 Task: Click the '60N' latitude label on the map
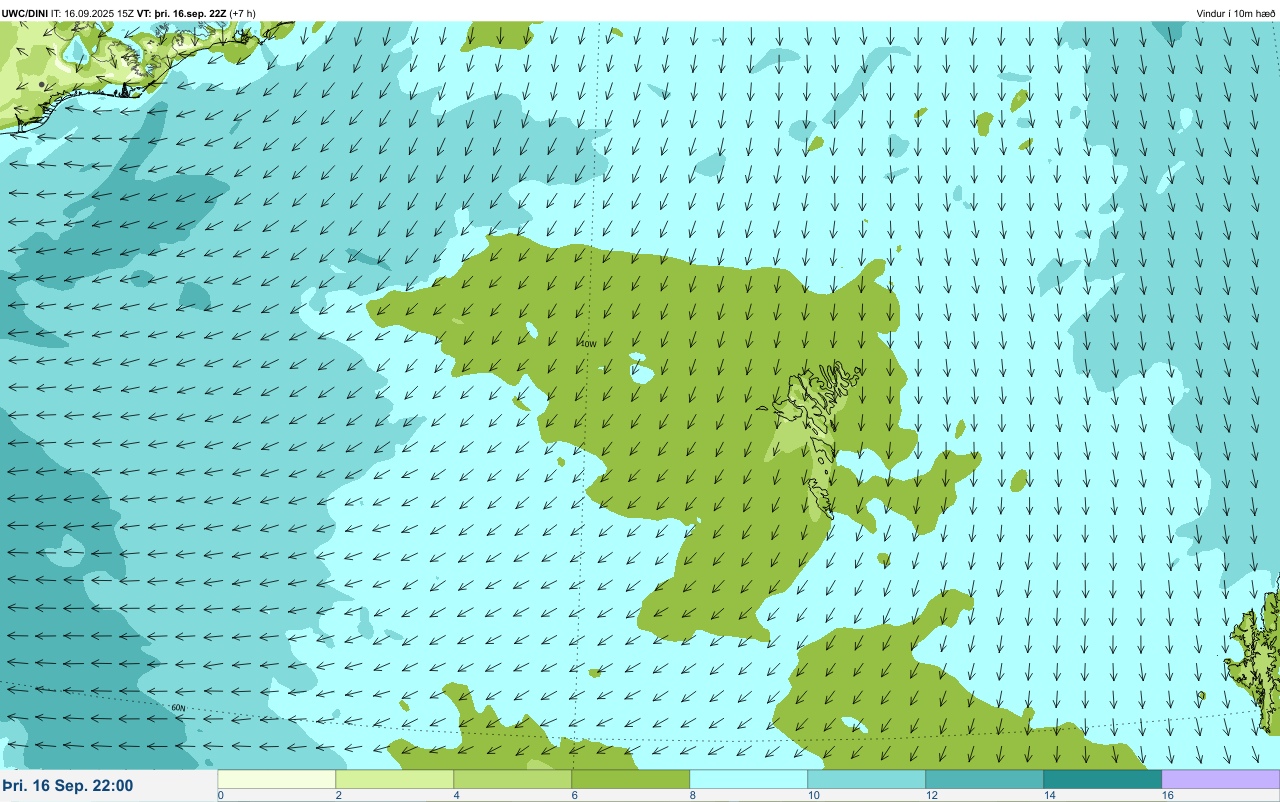coord(179,708)
